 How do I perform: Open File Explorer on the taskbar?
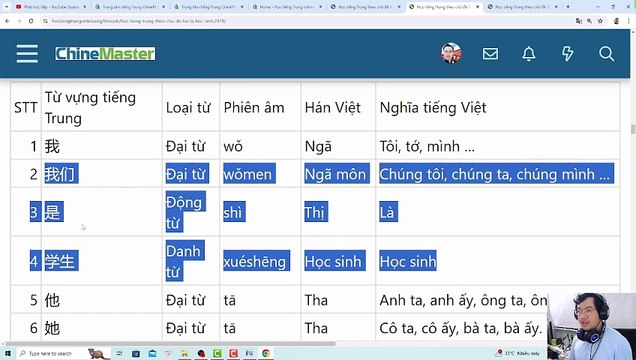pyautogui.click(x=185, y=354)
